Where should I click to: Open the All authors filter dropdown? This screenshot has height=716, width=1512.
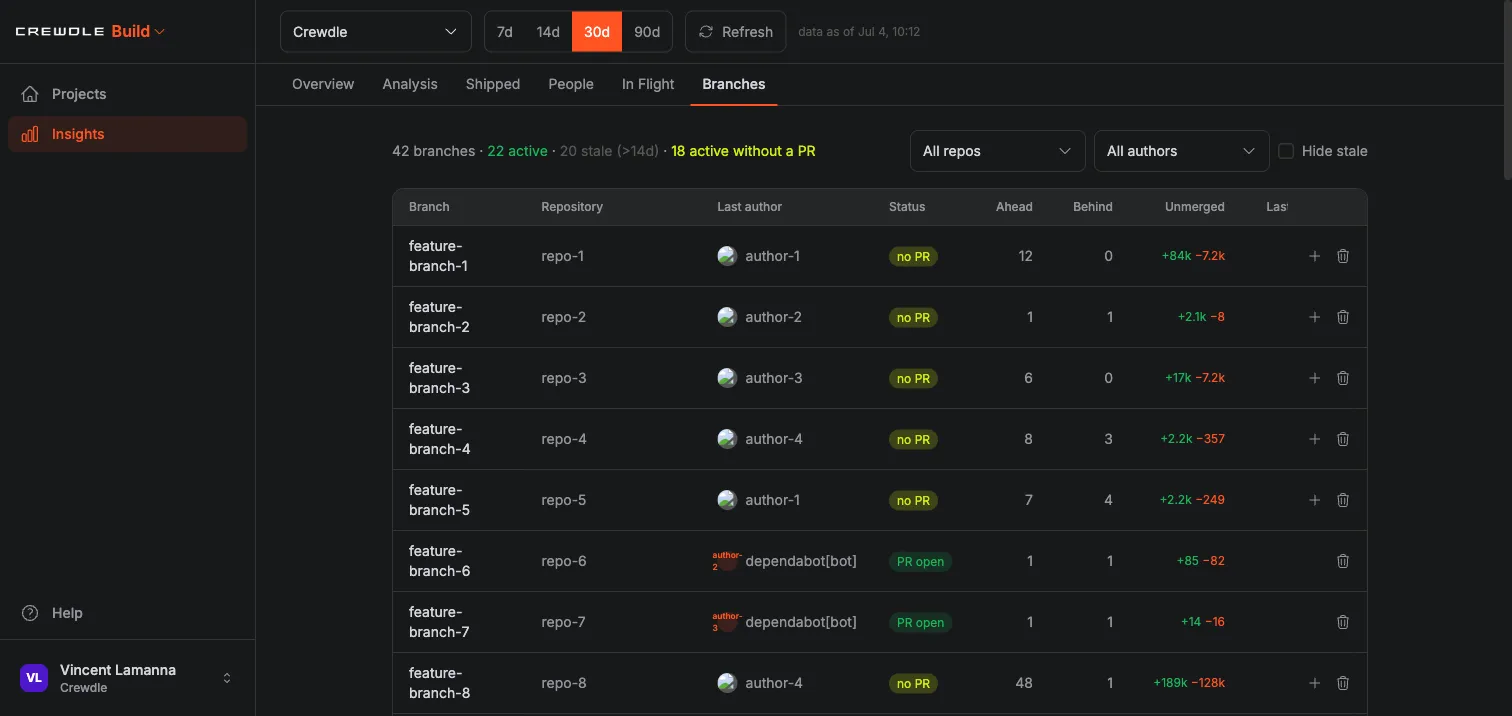click(x=1182, y=151)
